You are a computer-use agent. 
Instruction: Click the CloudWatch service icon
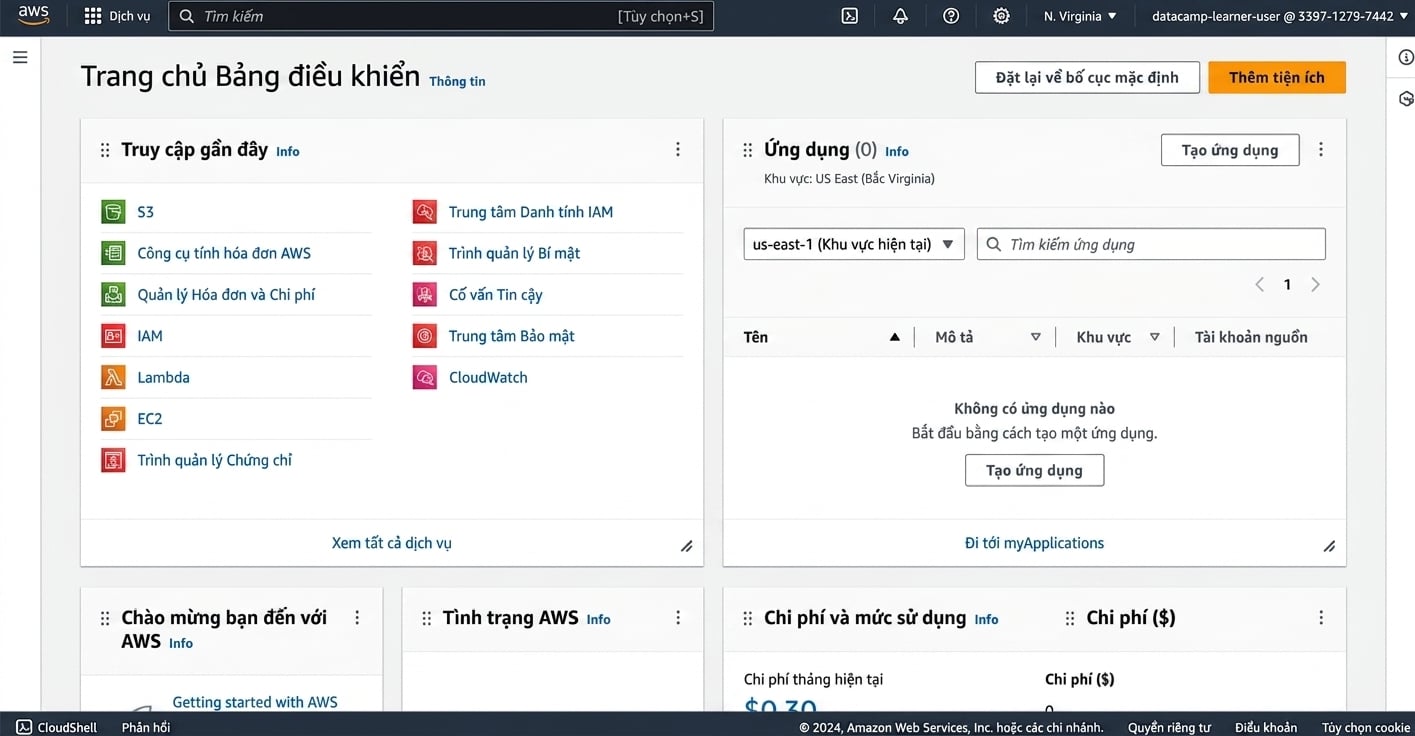[x=425, y=377]
